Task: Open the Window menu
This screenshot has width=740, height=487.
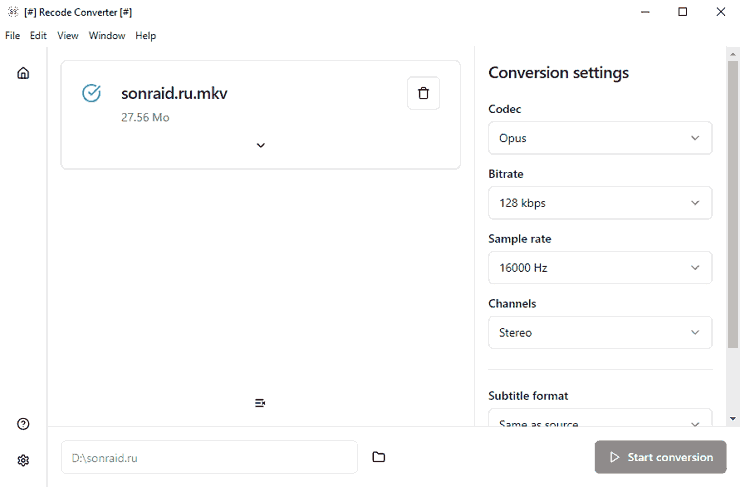Action: (107, 35)
